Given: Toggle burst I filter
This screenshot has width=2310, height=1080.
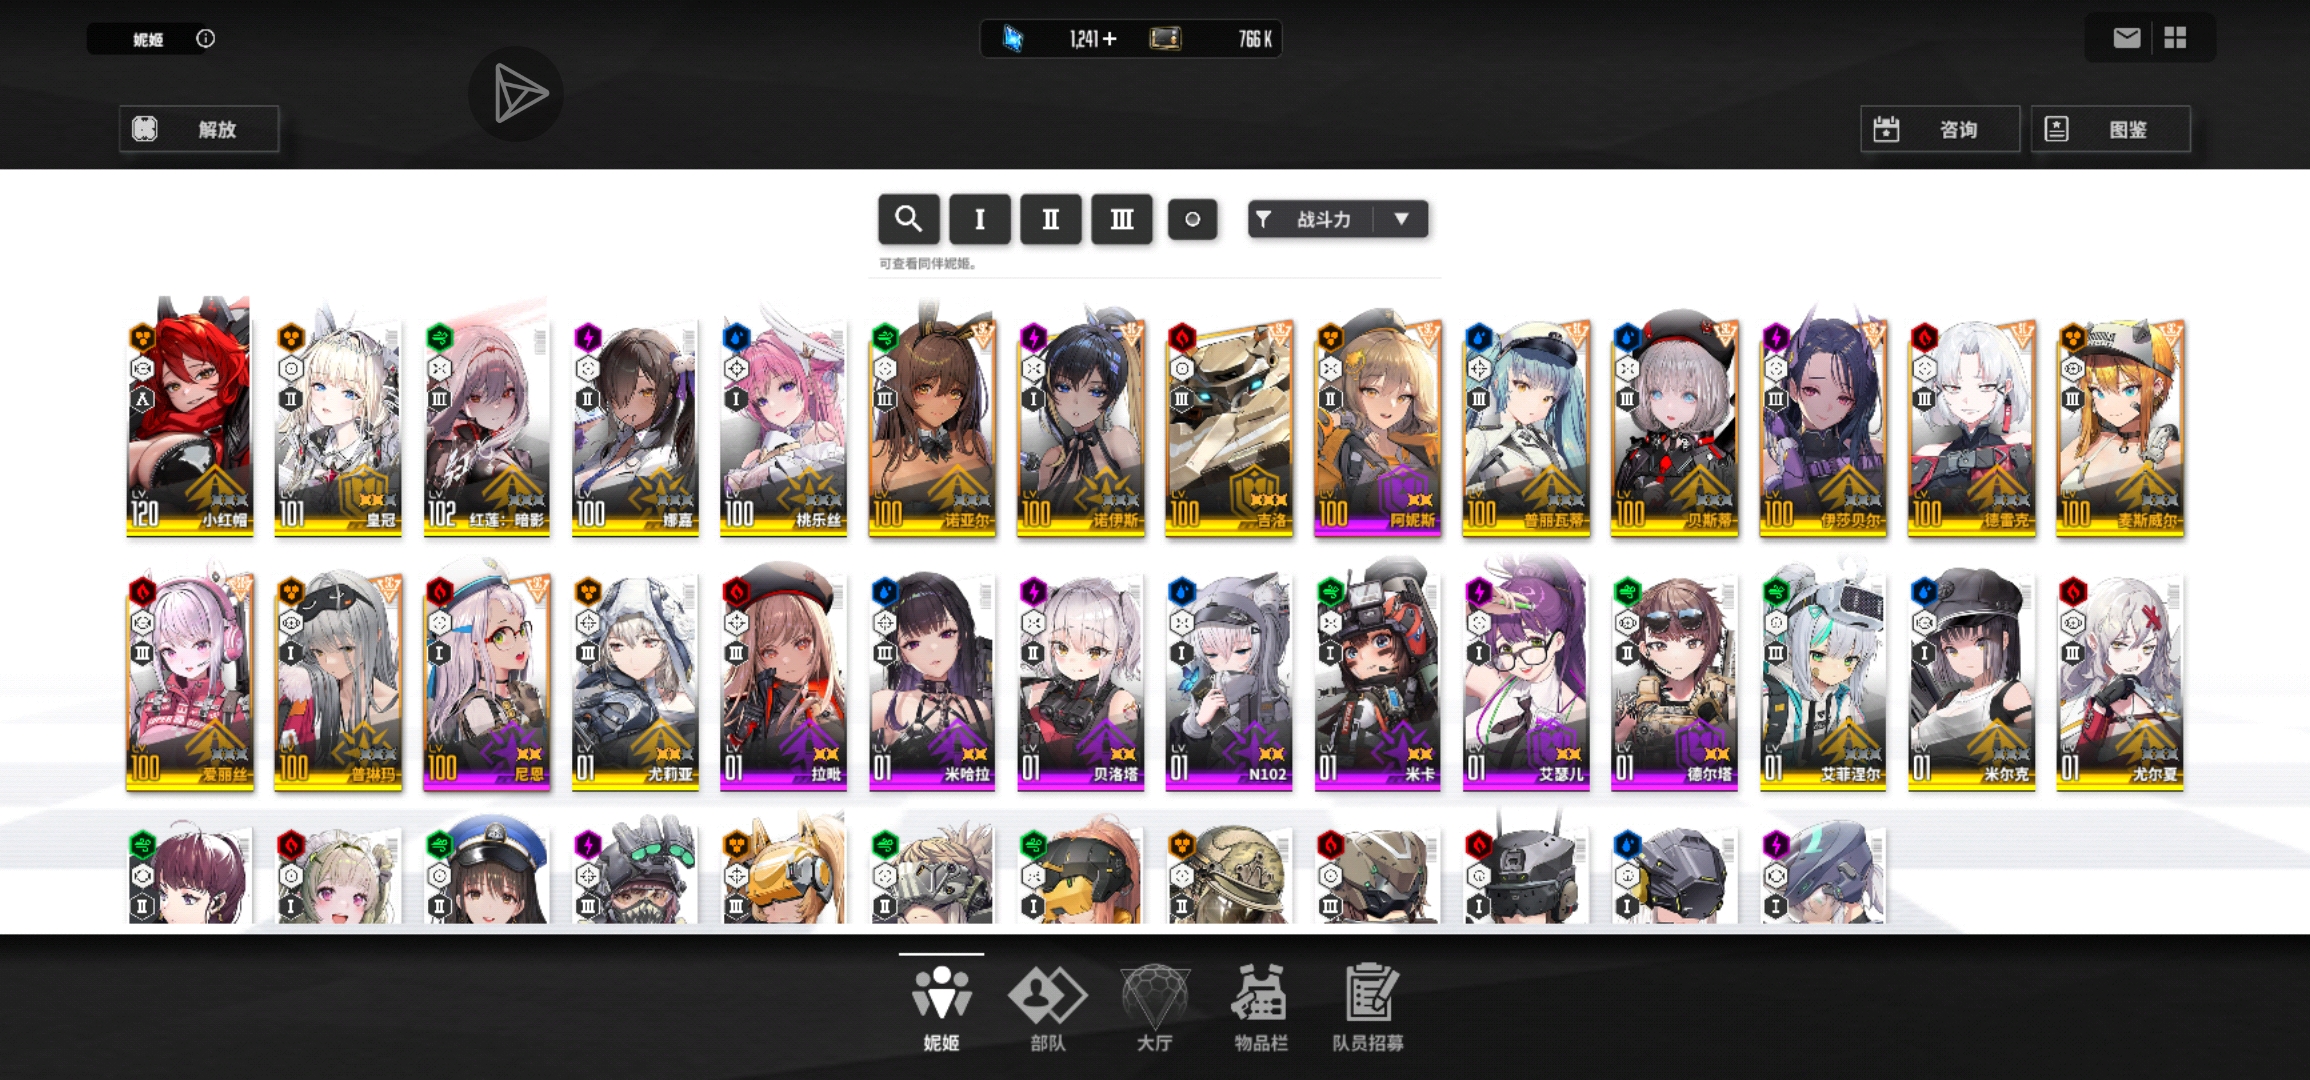Looking at the screenshot, I should [979, 219].
